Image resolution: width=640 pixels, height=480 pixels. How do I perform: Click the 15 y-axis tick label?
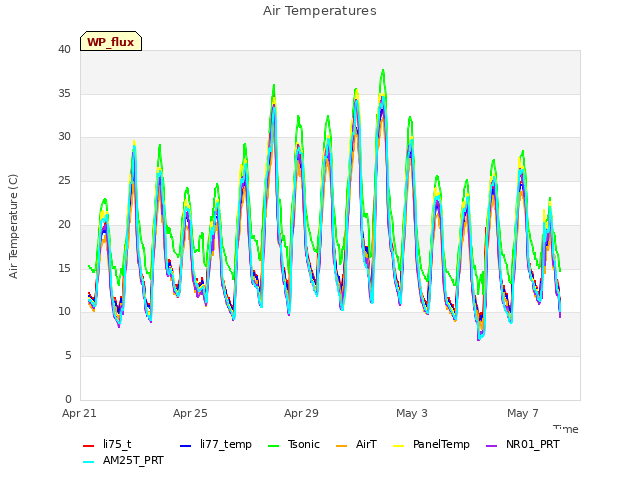(64, 268)
